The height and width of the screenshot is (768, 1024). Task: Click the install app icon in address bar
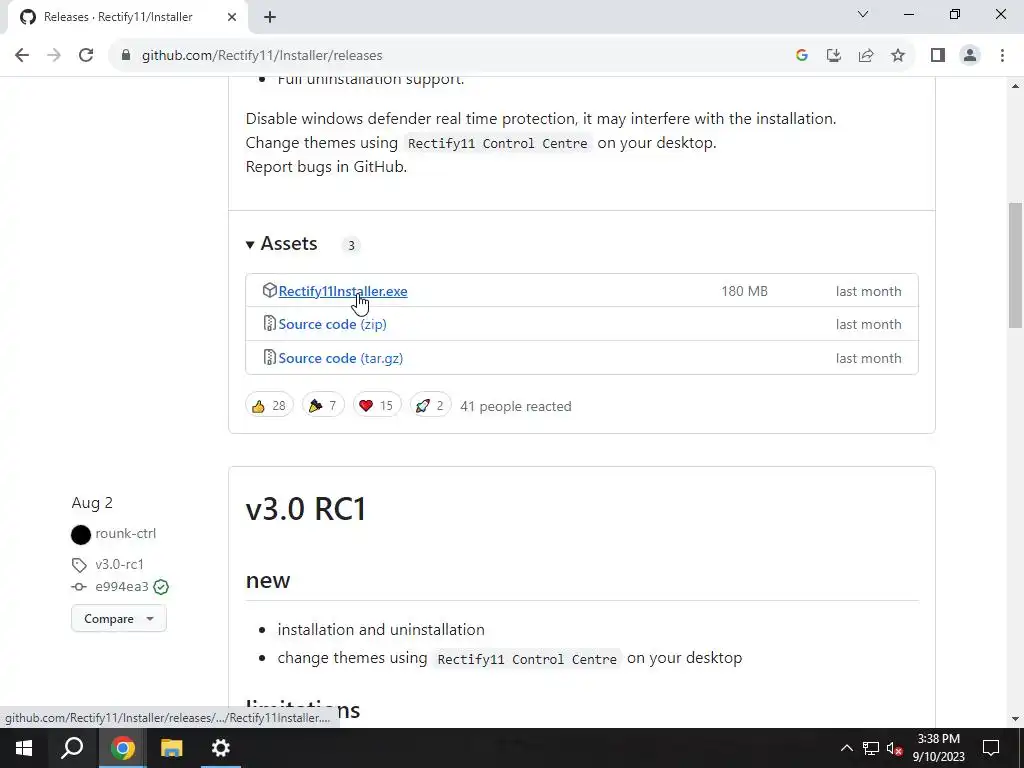point(834,56)
